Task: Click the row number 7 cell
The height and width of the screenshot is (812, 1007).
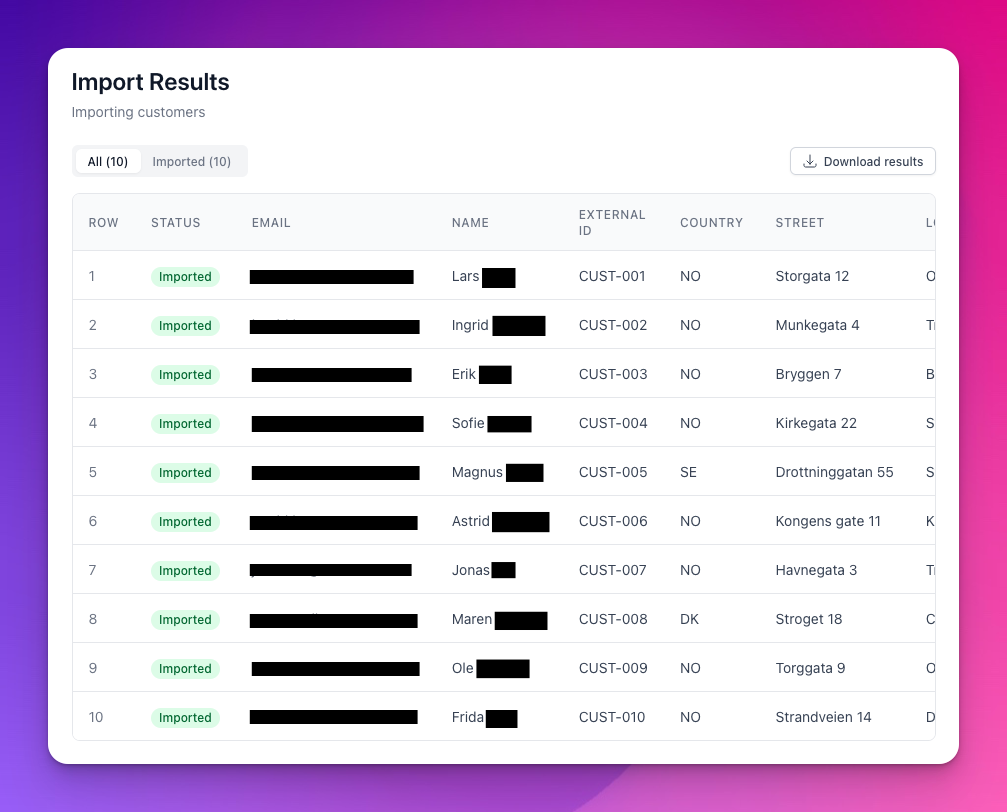Action: tap(92, 570)
